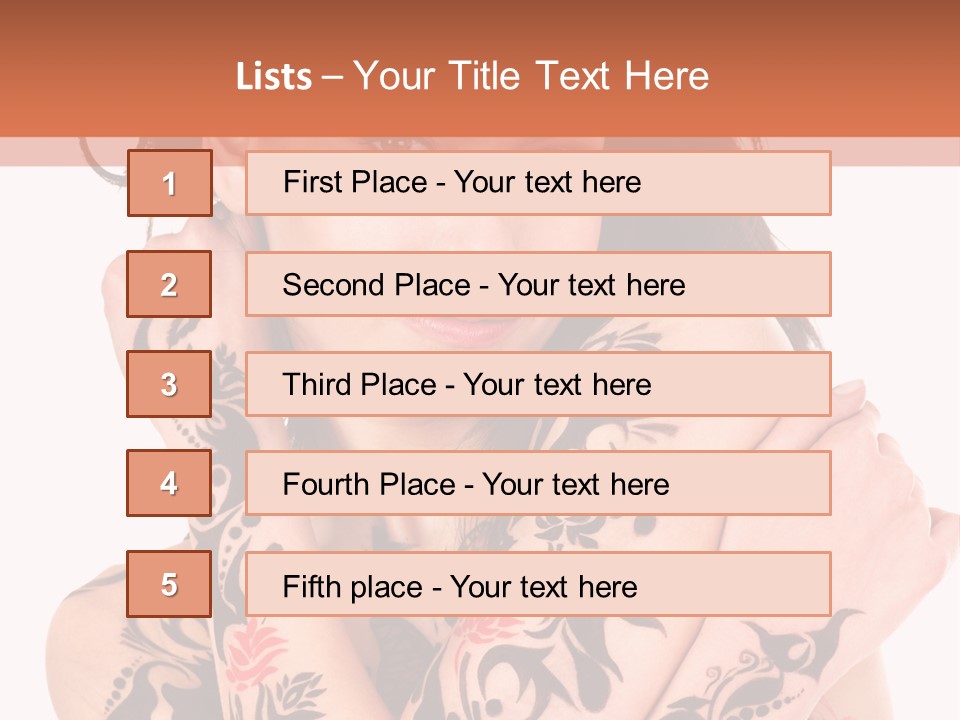The height and width of the screenshot is (720, 960).
Task: Click the number 5 list marker
Action: (x=170, y=584)
